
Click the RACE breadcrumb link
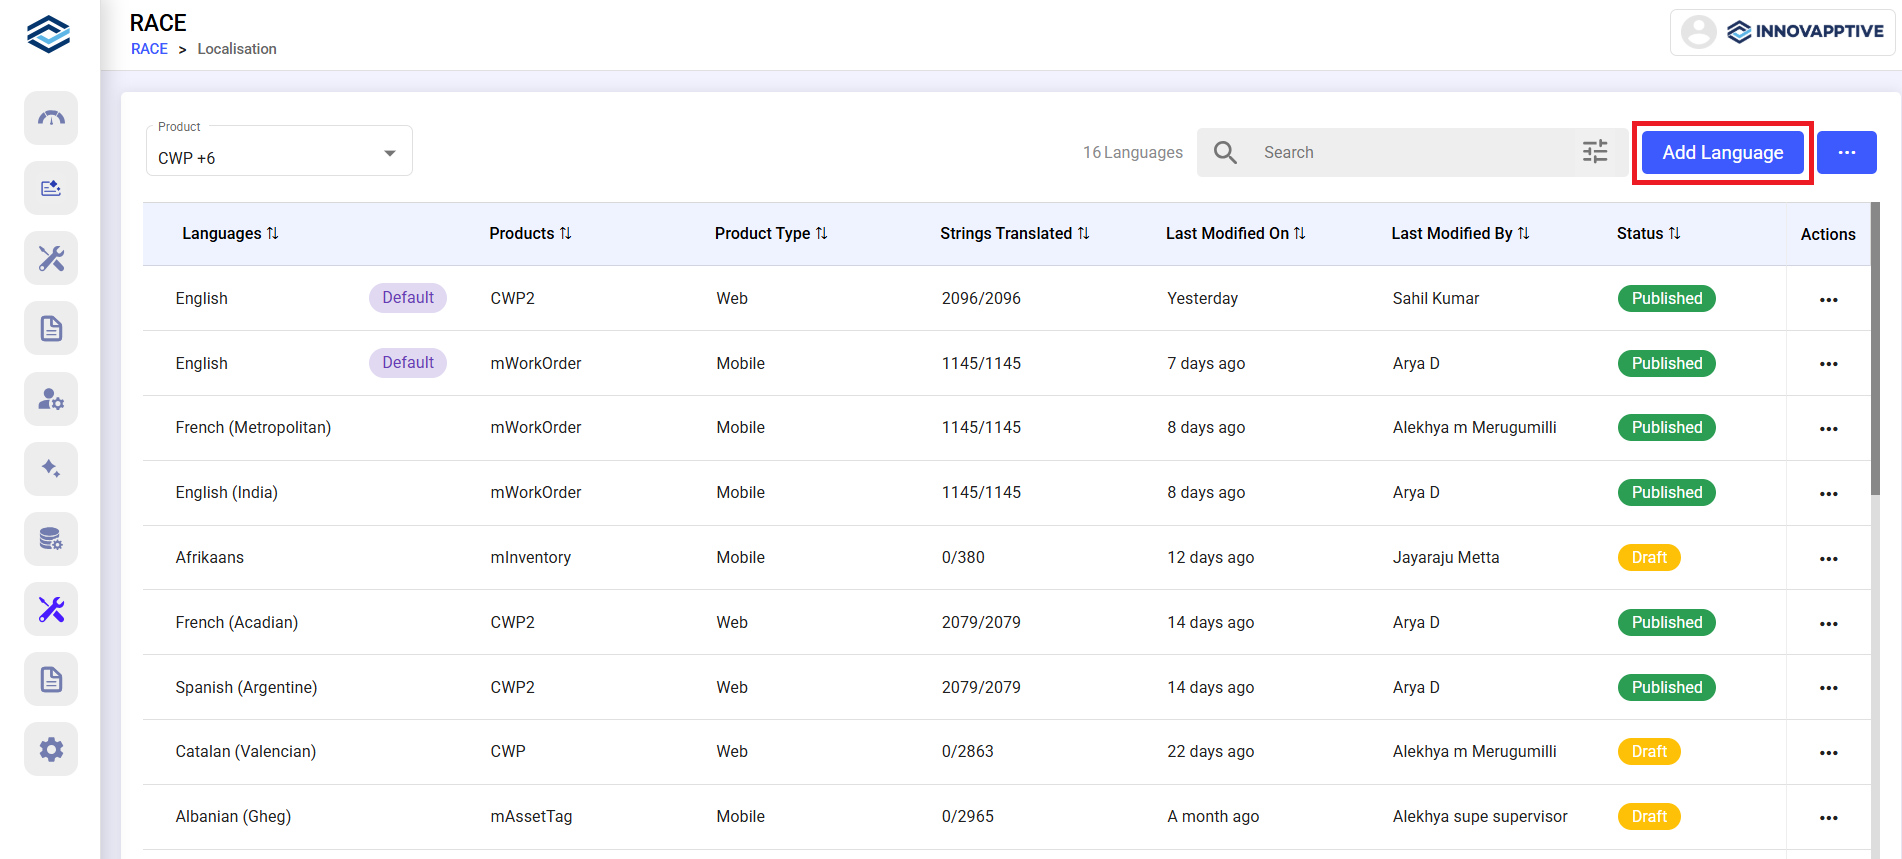click(149, 49)
